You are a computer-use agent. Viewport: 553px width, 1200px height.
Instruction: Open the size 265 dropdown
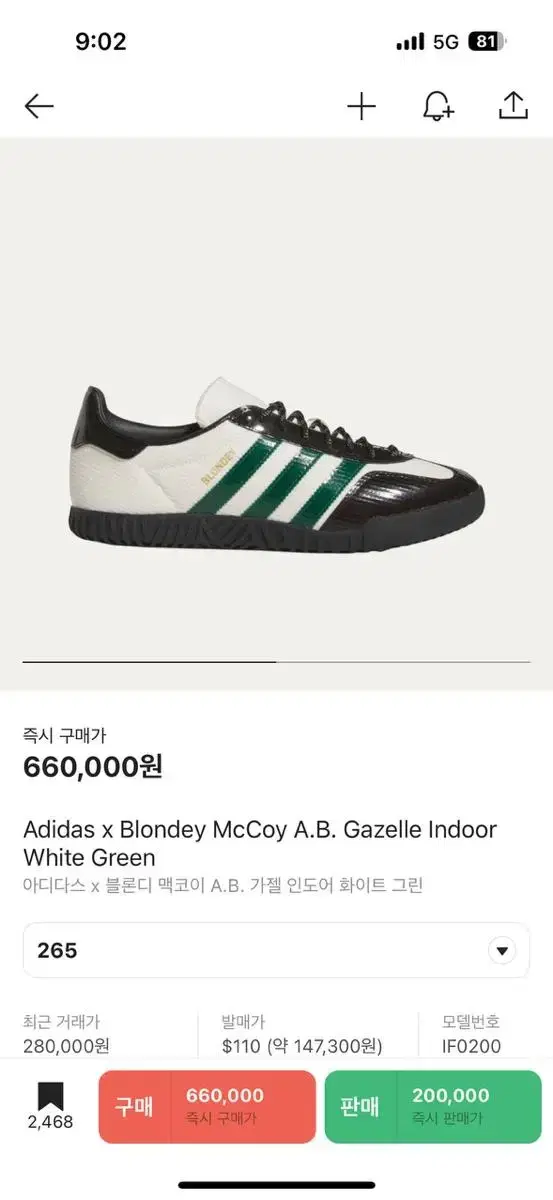(276, 950)
